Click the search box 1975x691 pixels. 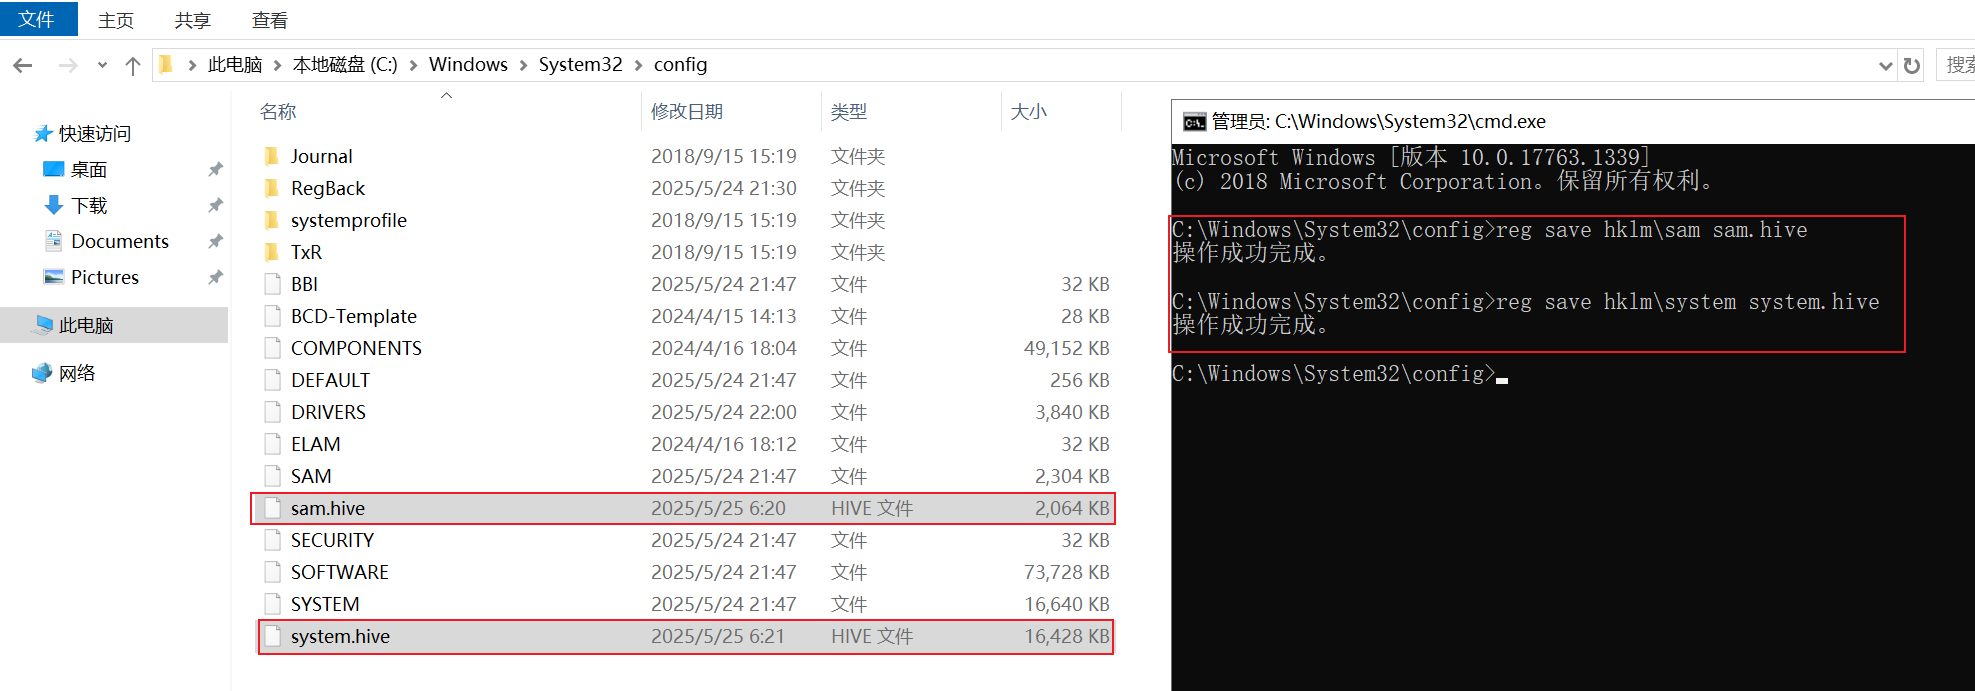pyautogui.click(x=1955, y=65)
